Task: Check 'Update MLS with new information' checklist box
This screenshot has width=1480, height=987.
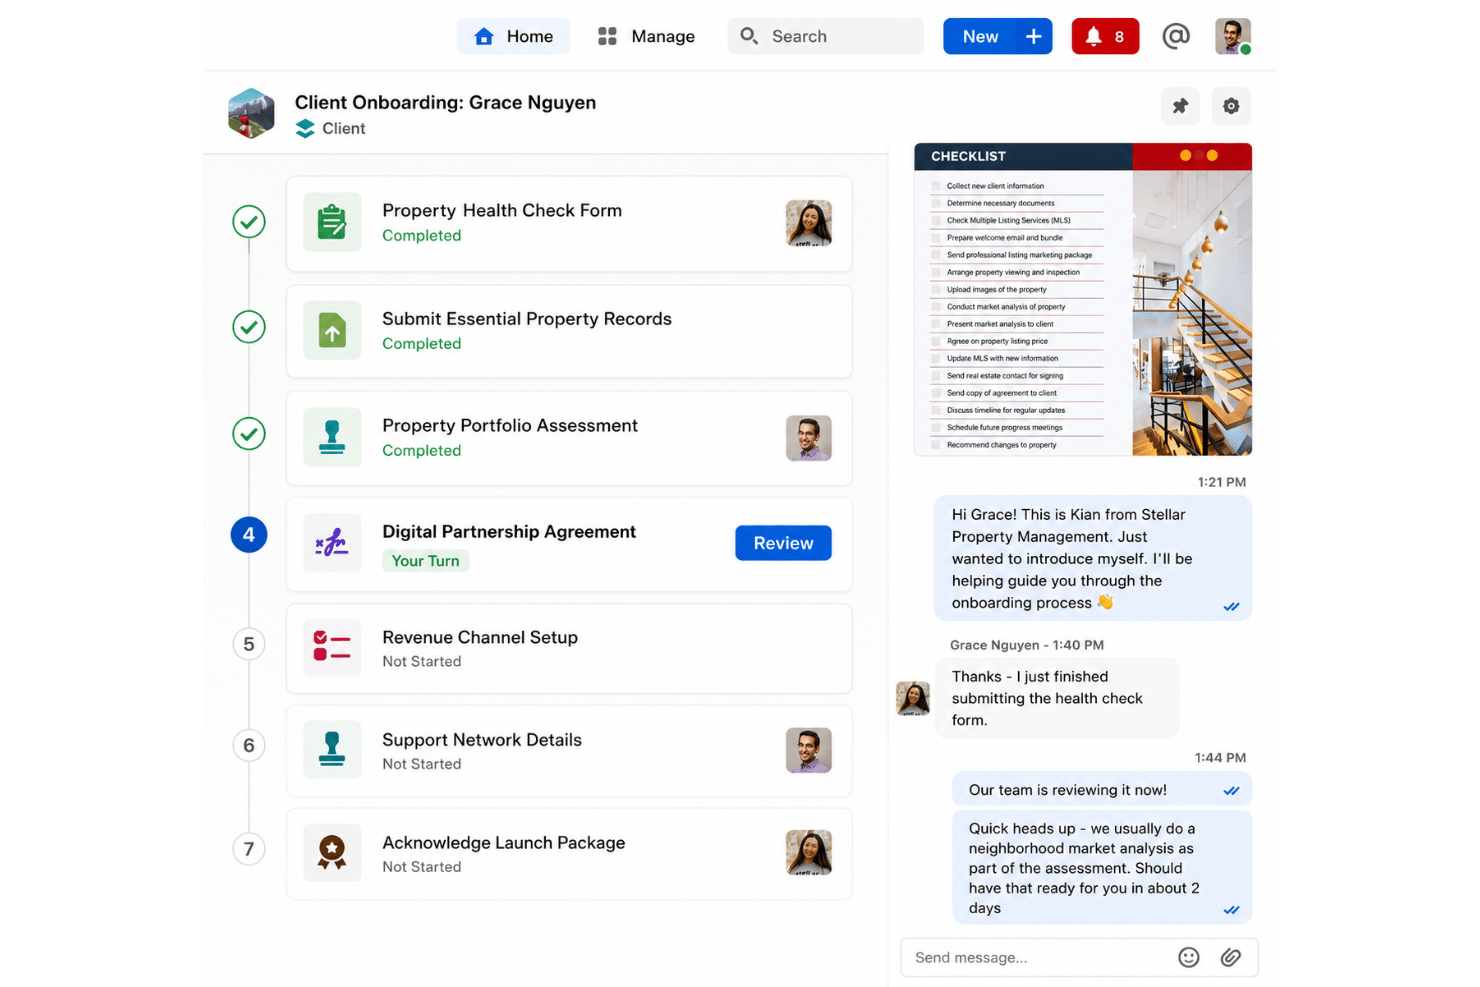Action: pos(936,358)
